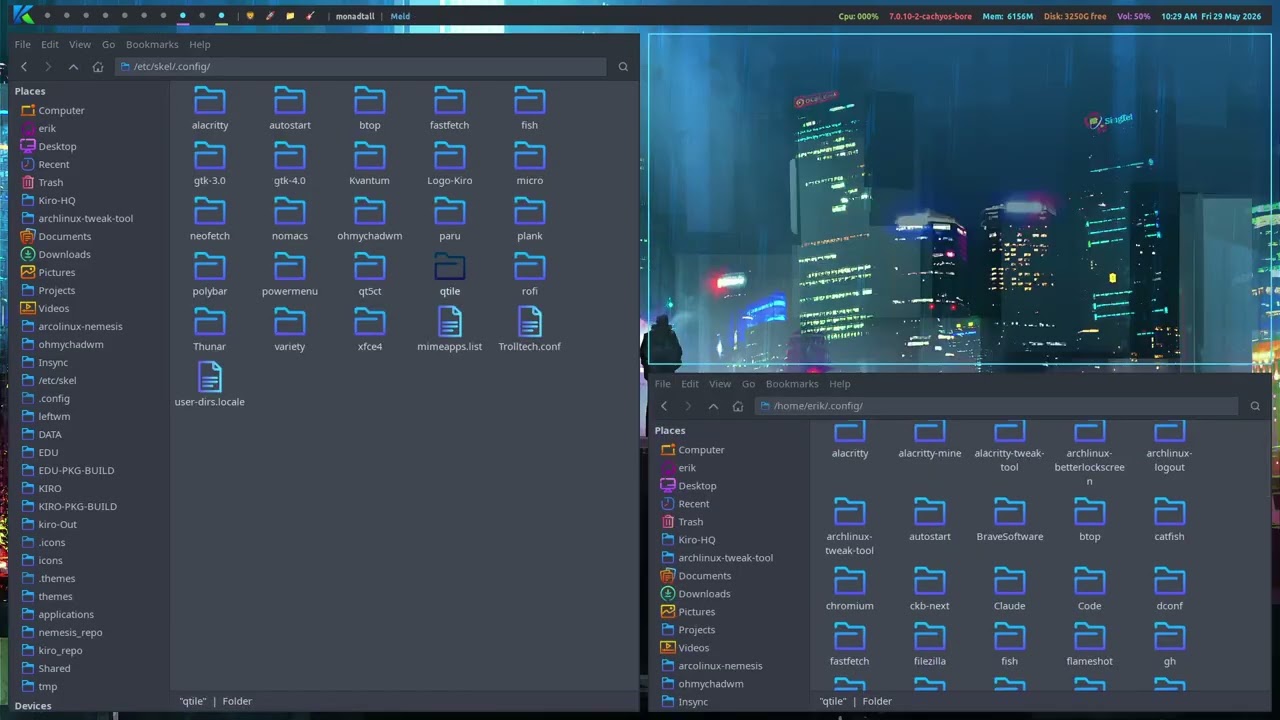Open the Edit menu in the /etc/skel window
Image resolution: width=1280 pixels, height=720 pixels.
pos(50,45)
